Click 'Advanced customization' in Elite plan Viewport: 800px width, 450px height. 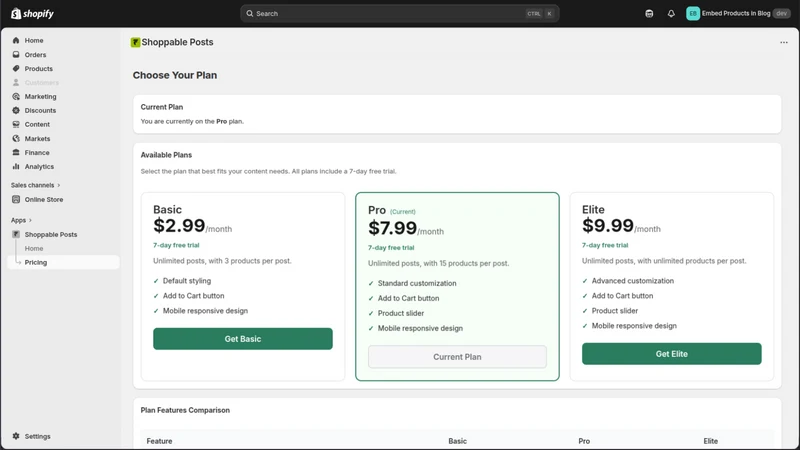coord(633,281)
